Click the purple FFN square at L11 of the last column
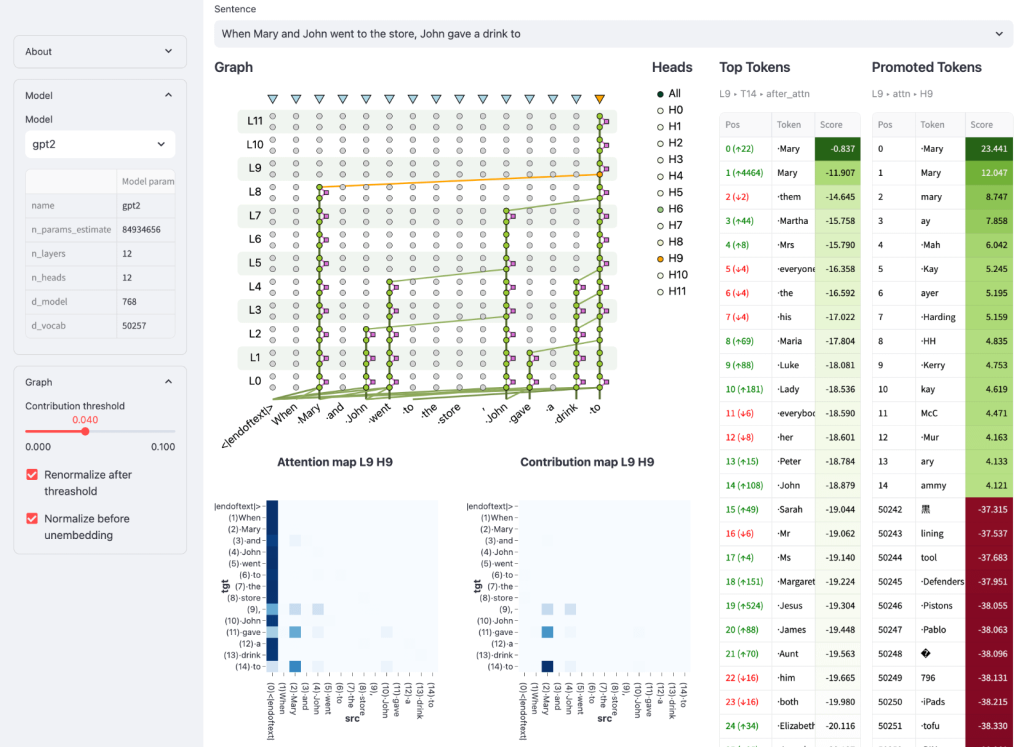1024x747 pixels. pyautogui.click(x=606, y=121)
